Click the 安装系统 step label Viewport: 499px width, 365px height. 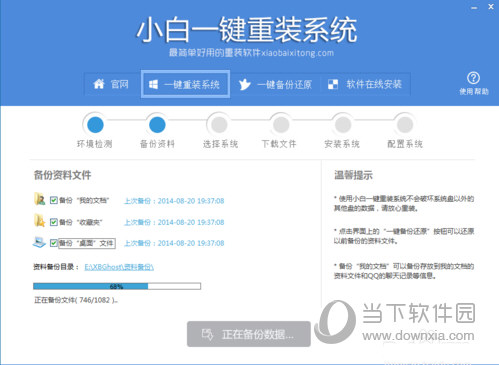coord(342,144)
